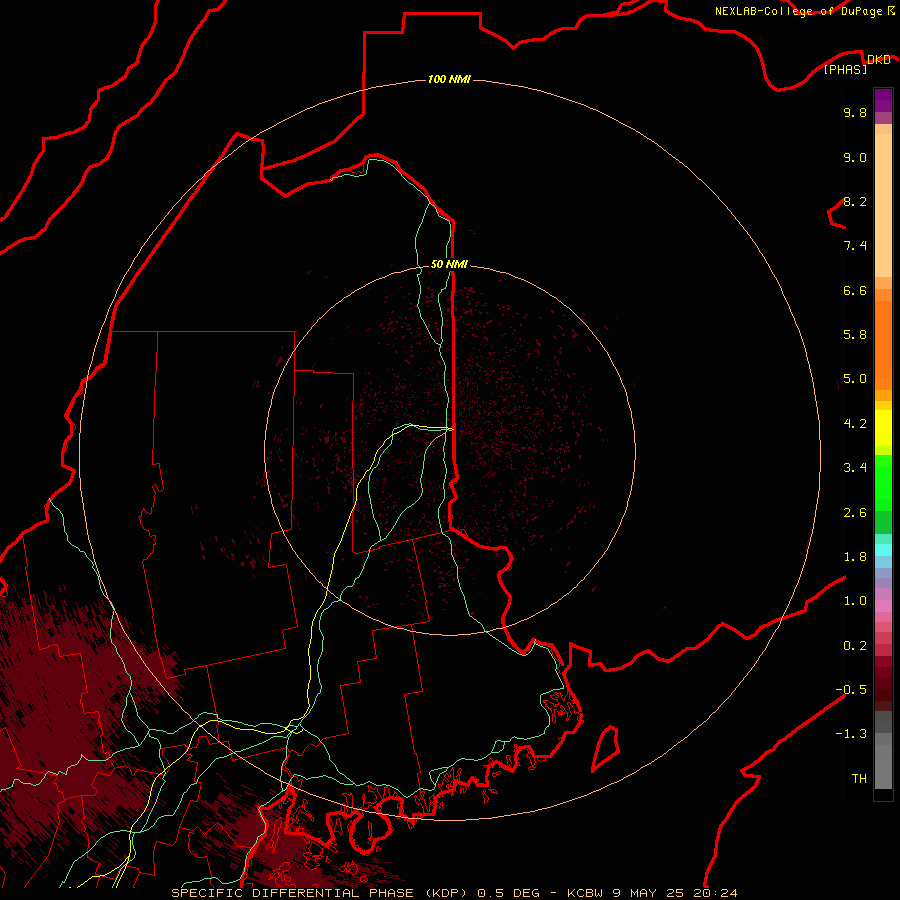900x900 pixels.
Task: Click the "100 NMI" range ring label
Action: (x=449, y=79)
